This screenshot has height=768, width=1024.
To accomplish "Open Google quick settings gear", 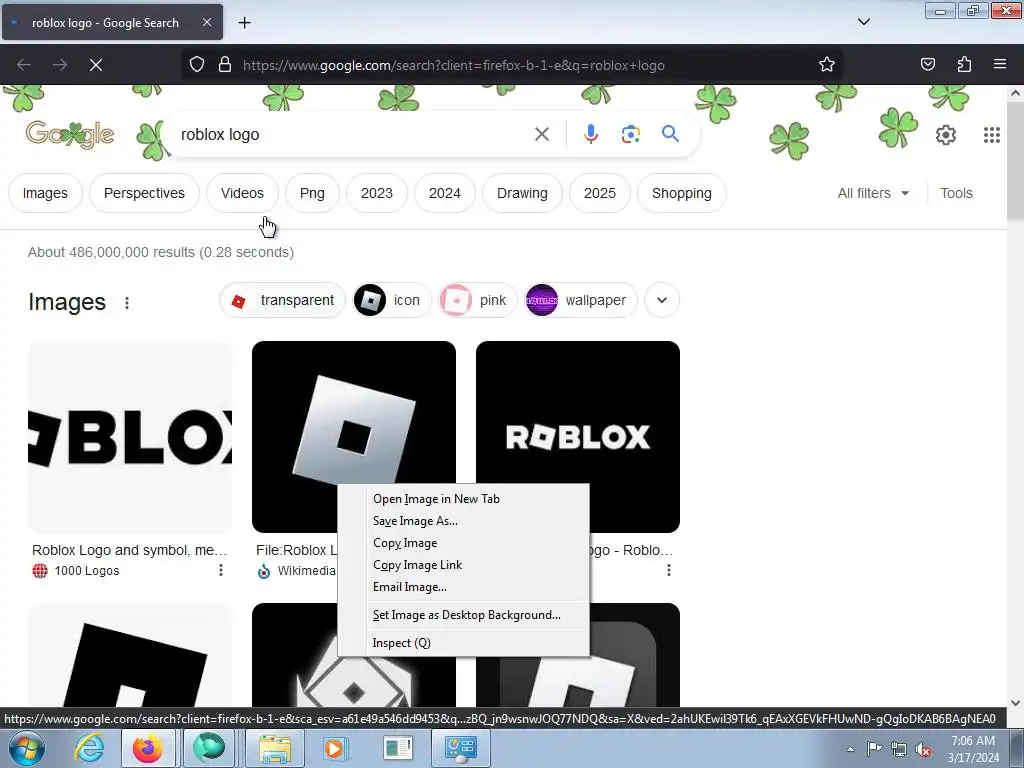I will click(946, 135).
